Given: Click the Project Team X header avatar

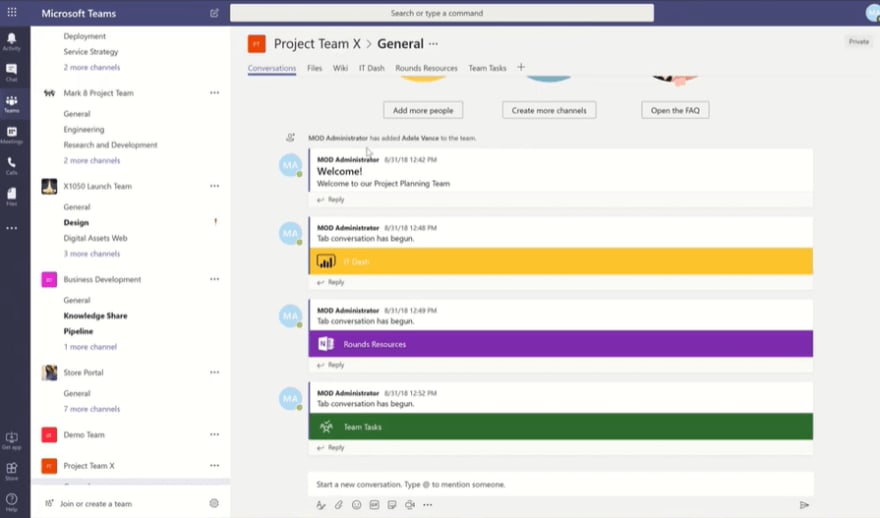Looking at the screenshot, I should point(256,44).
